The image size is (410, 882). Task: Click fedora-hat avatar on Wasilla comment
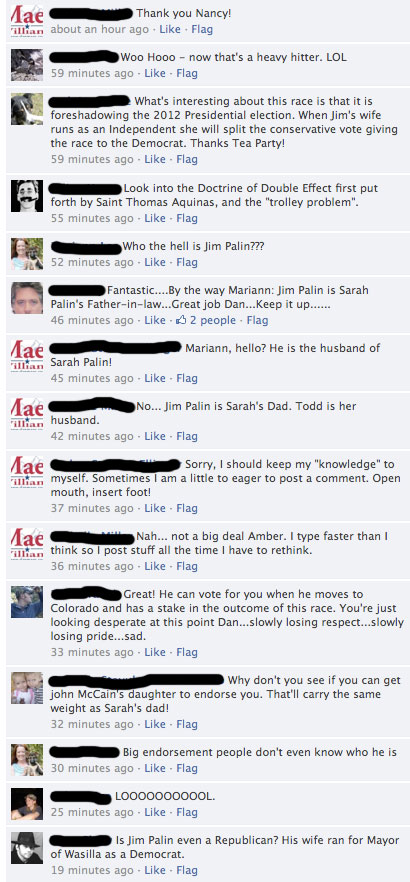(x=27, y=848)
